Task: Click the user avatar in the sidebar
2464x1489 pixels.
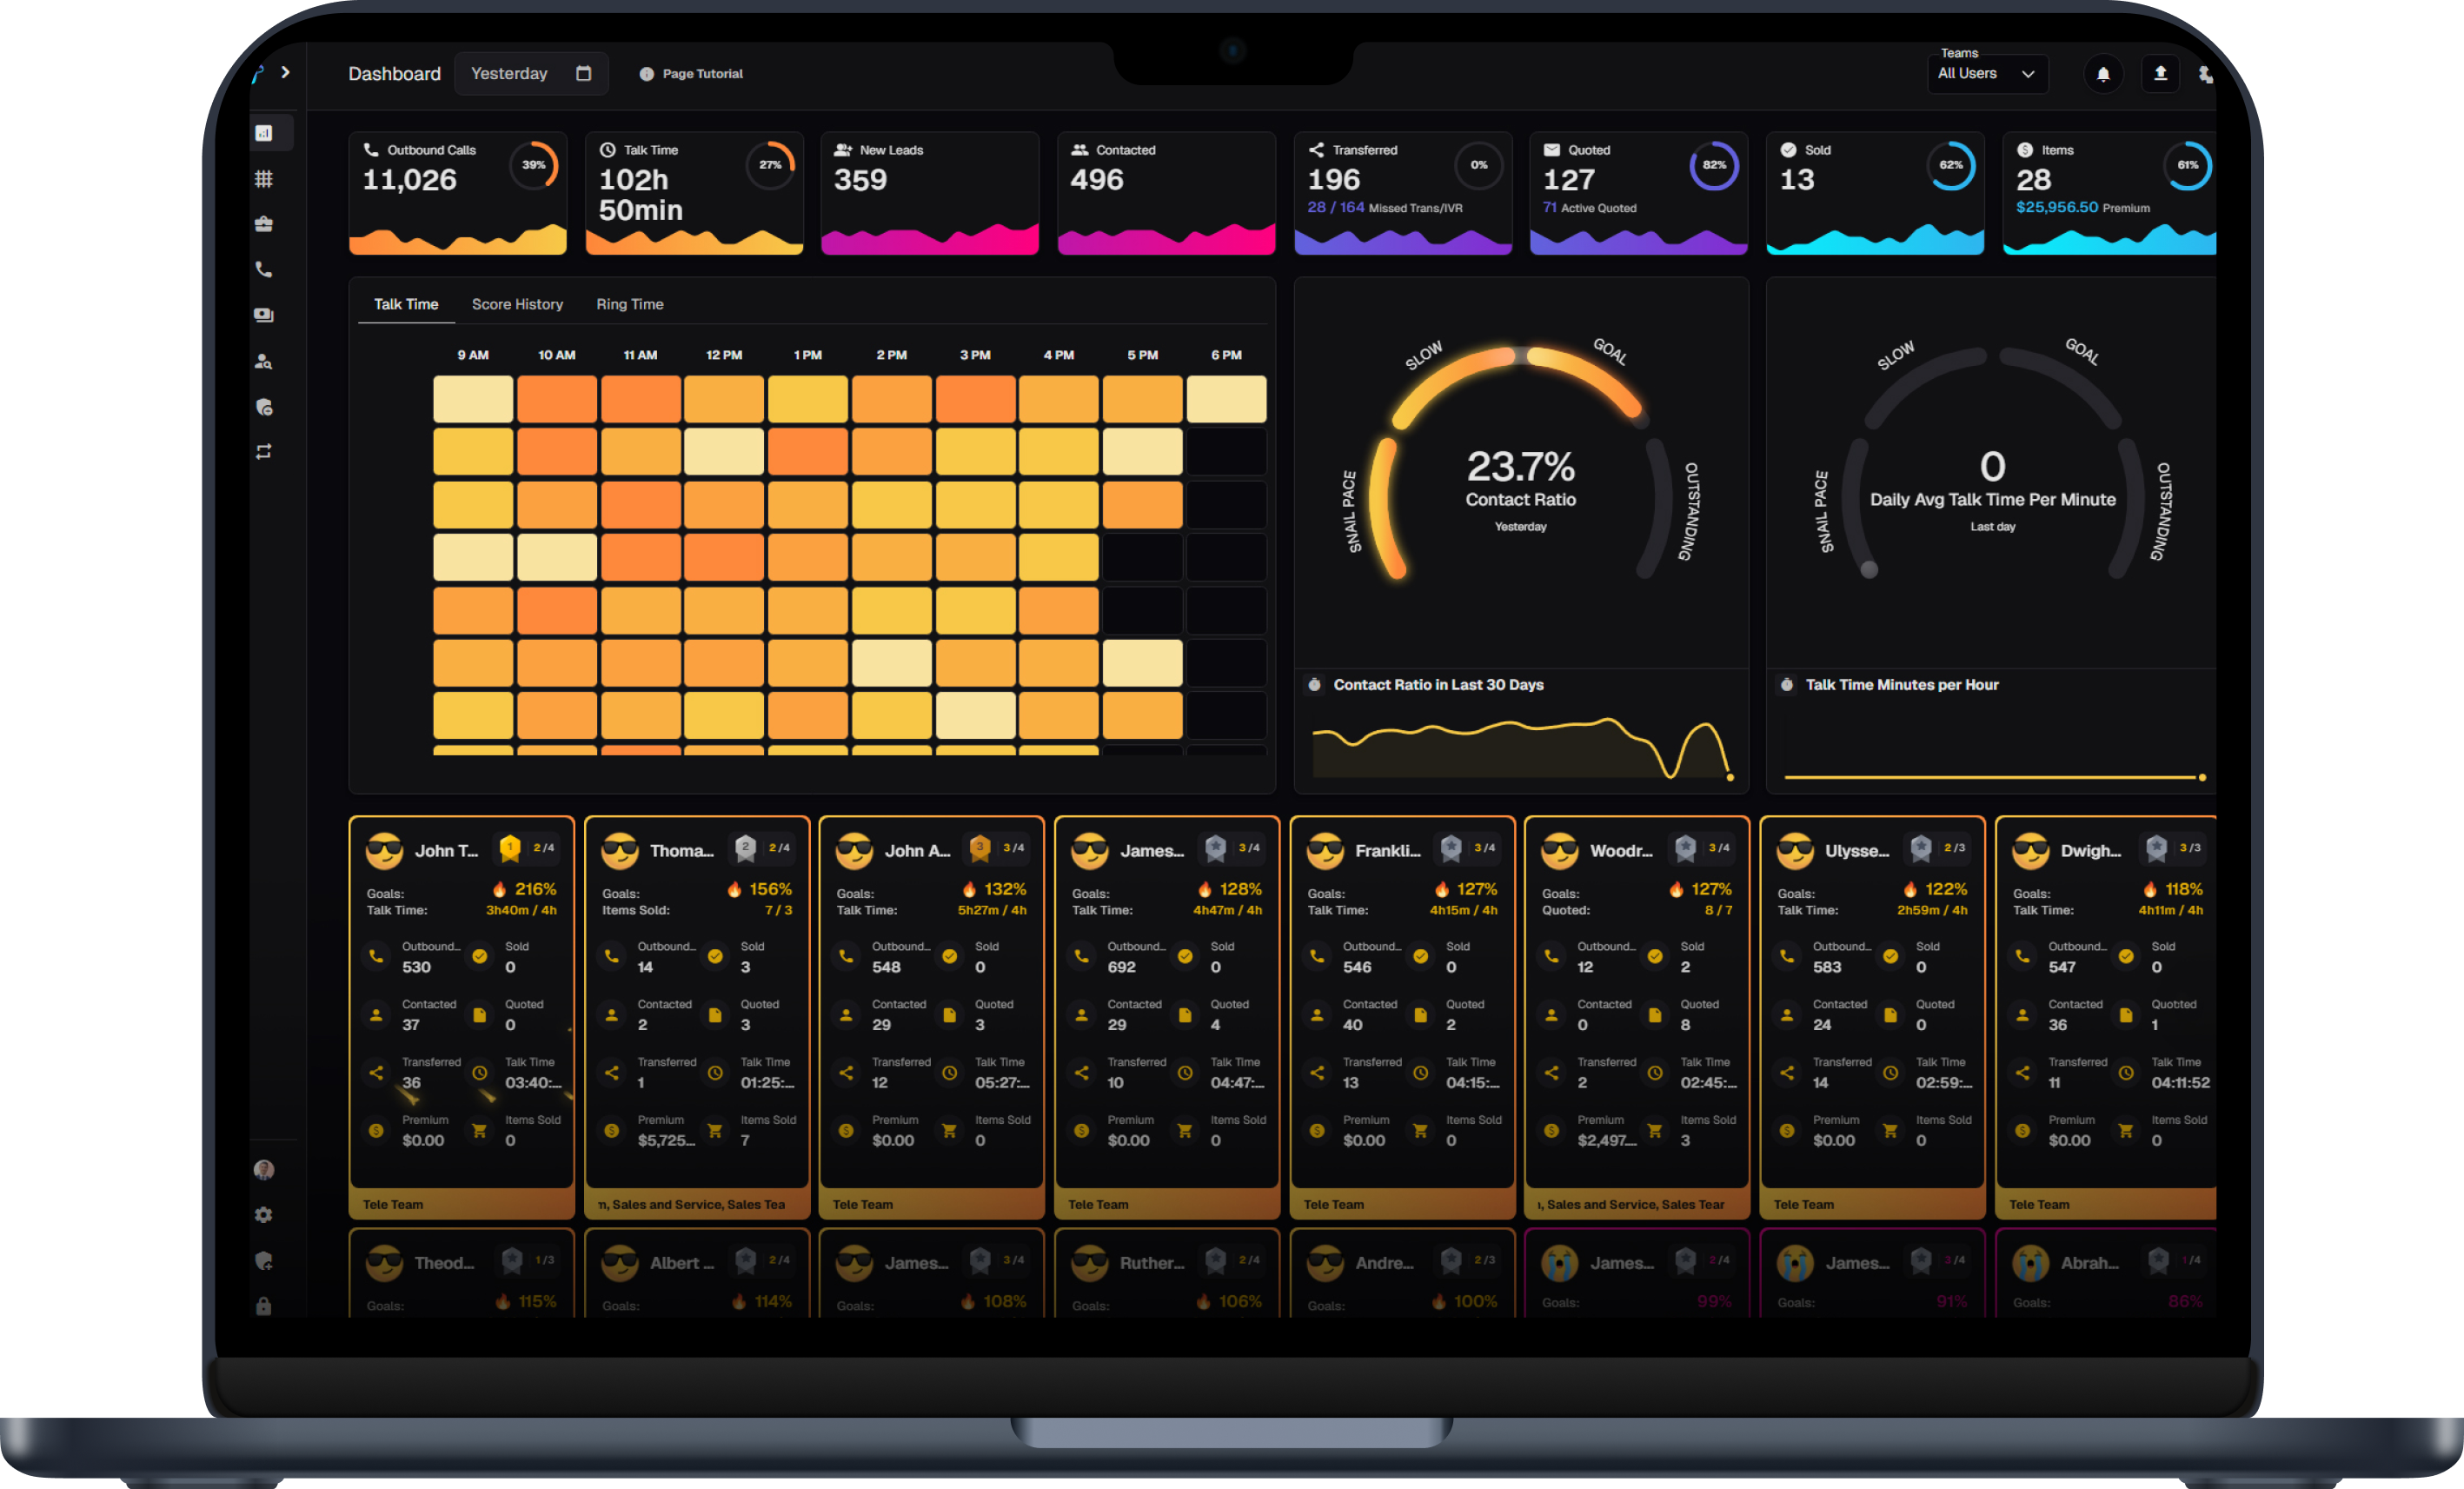Action: tap(263, 1169)
